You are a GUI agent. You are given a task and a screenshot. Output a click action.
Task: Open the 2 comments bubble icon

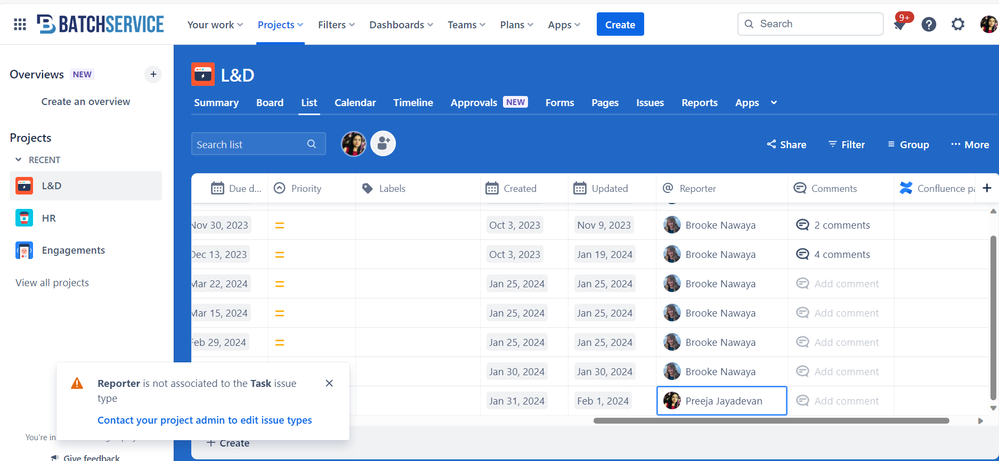click(803, 225)
